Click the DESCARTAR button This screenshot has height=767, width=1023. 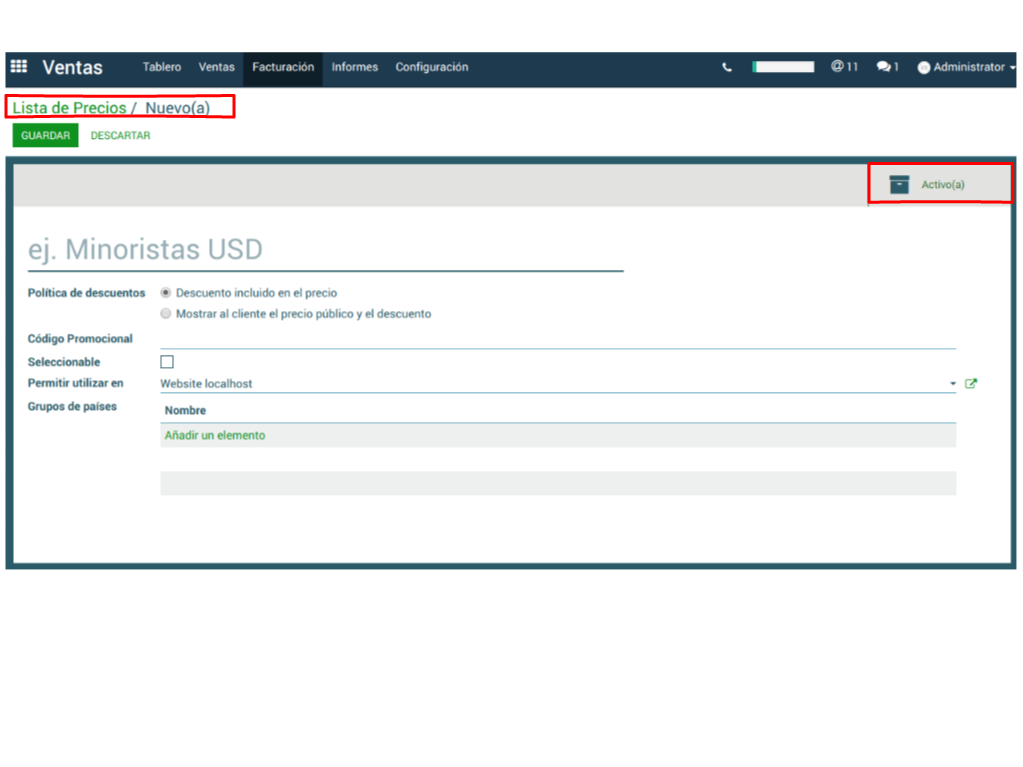(120, 136)
